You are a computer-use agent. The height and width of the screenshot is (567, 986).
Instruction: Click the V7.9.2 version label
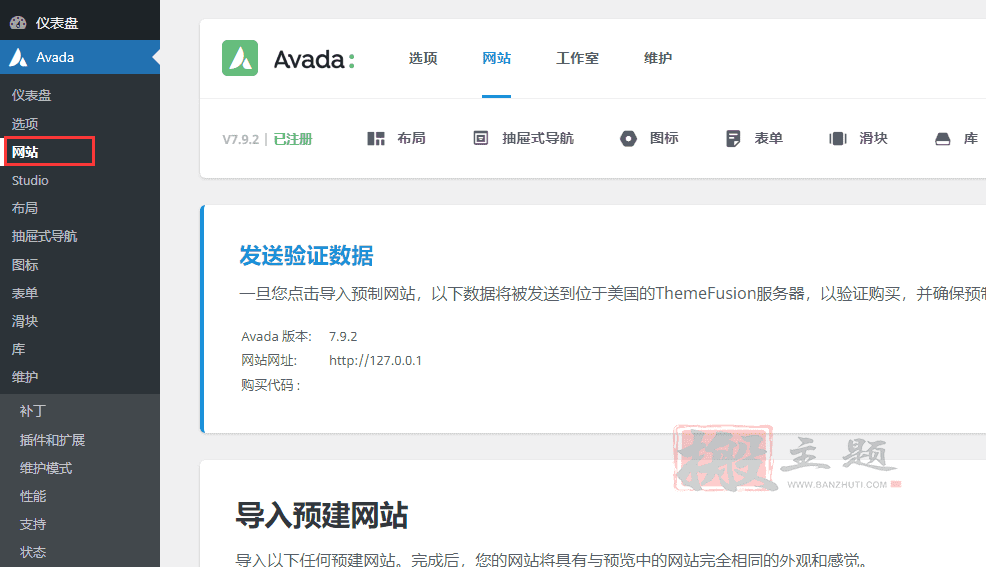click(x=240, y=140)
